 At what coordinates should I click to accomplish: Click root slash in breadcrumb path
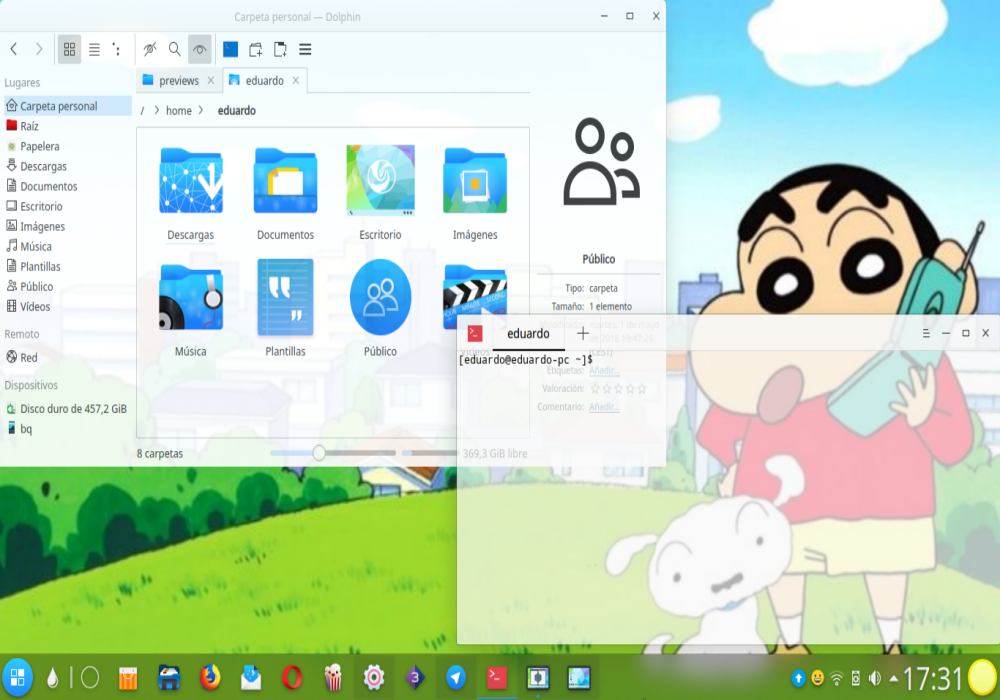tap(142, 111)
